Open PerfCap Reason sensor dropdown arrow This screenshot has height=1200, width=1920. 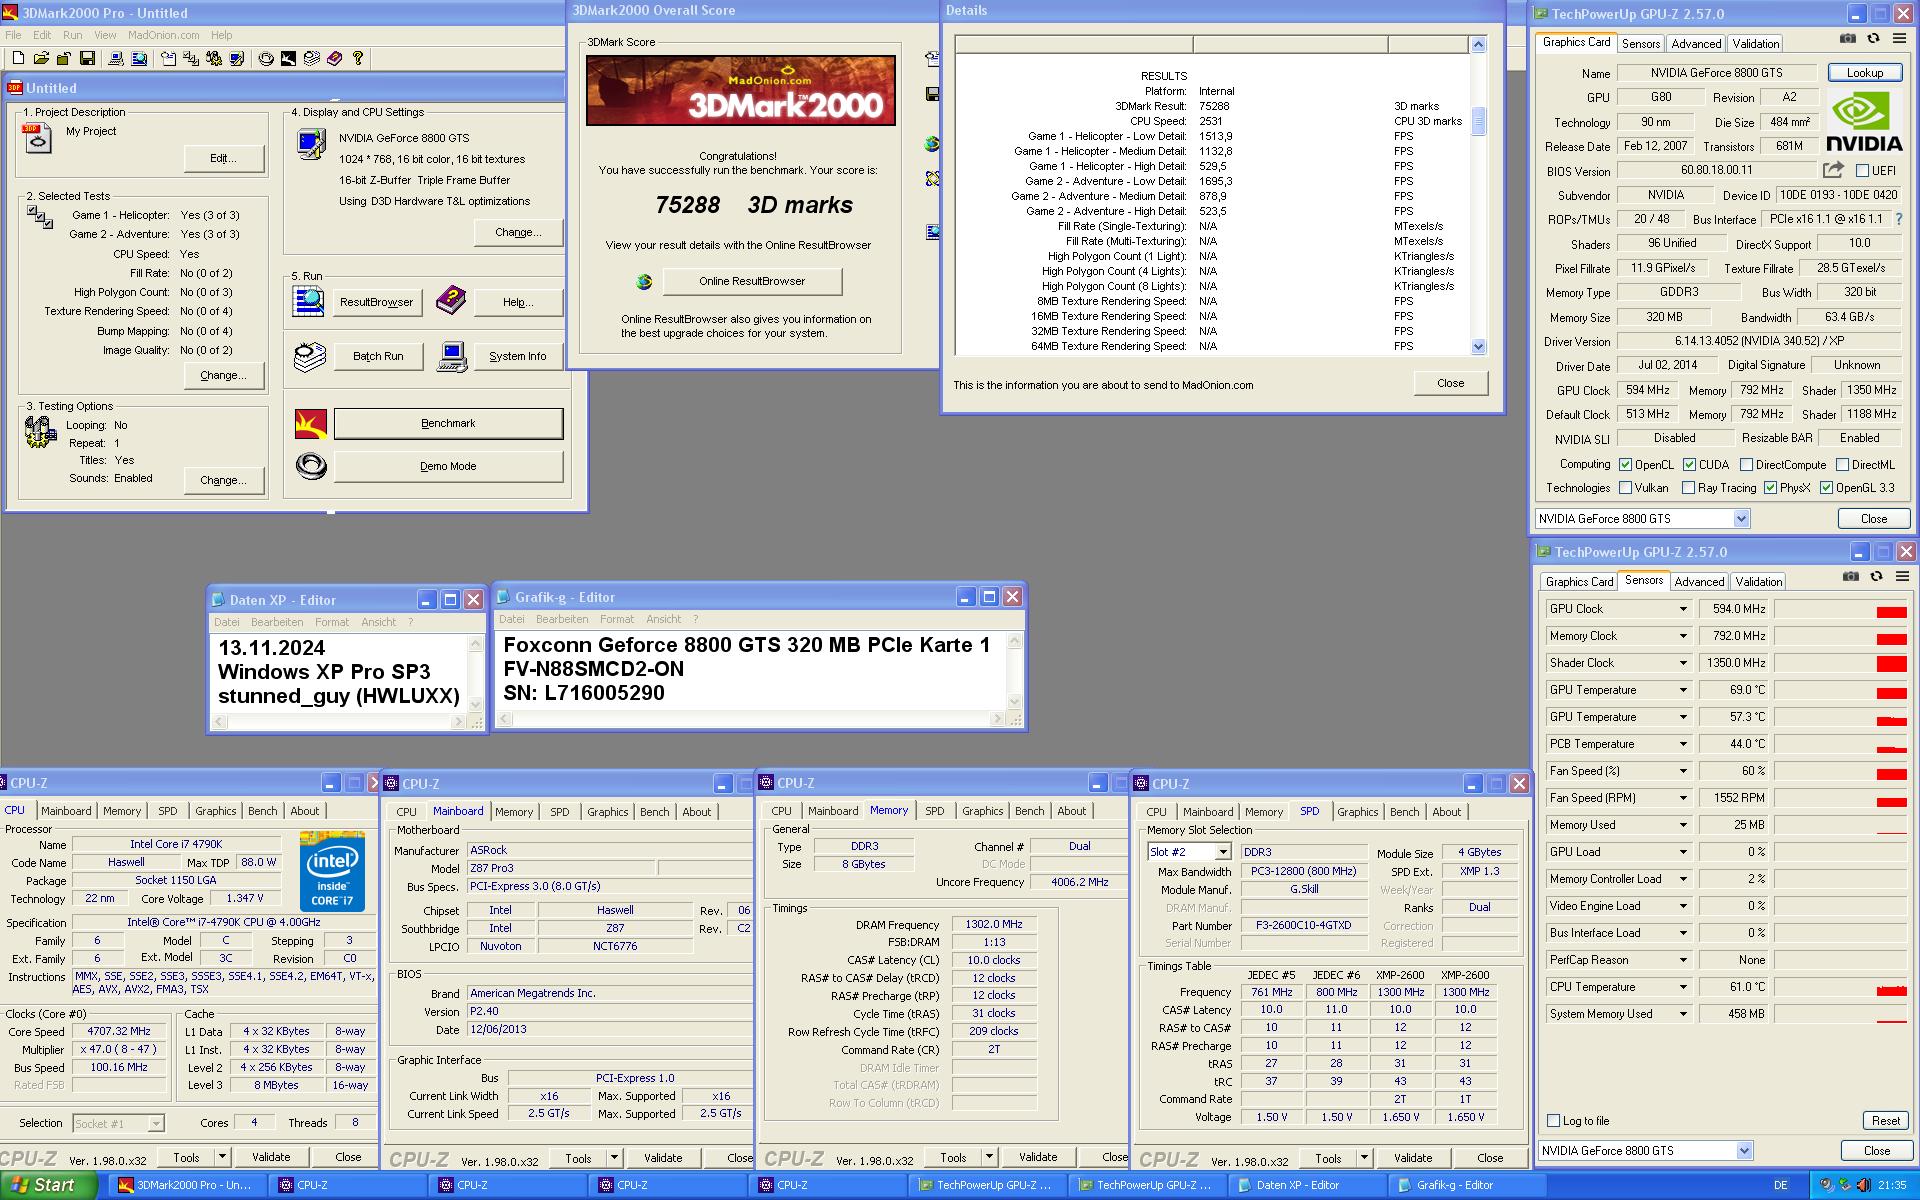[x=1683, y=960]
